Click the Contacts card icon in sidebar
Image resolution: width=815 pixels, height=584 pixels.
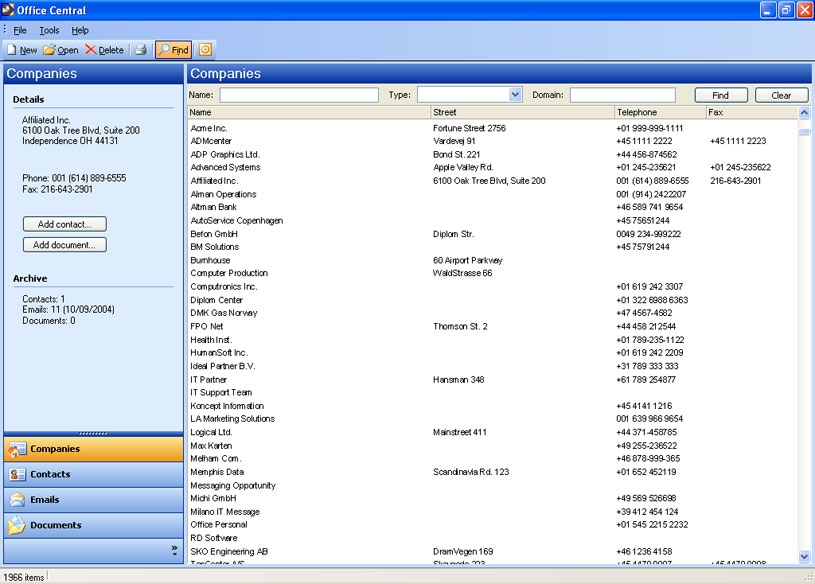[17, 474]
